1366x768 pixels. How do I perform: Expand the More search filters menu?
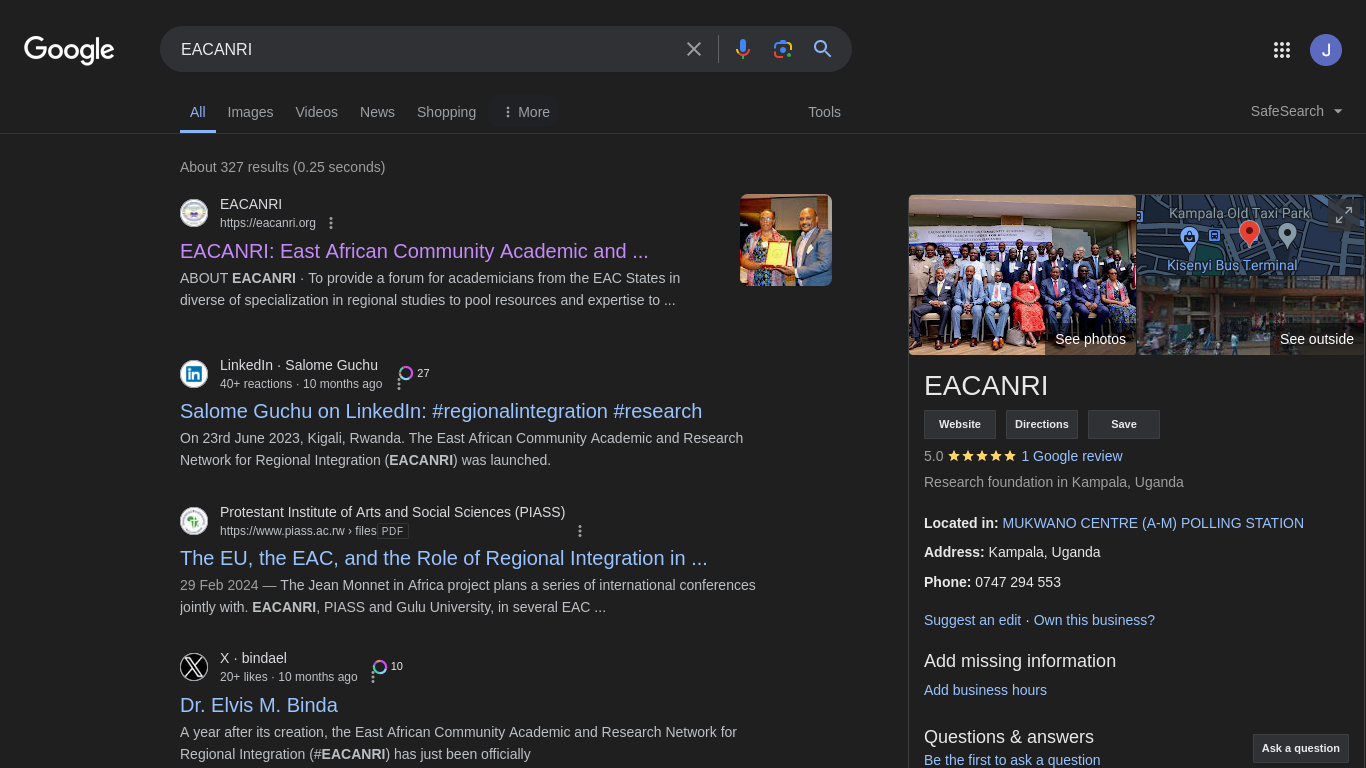[526, 112]
